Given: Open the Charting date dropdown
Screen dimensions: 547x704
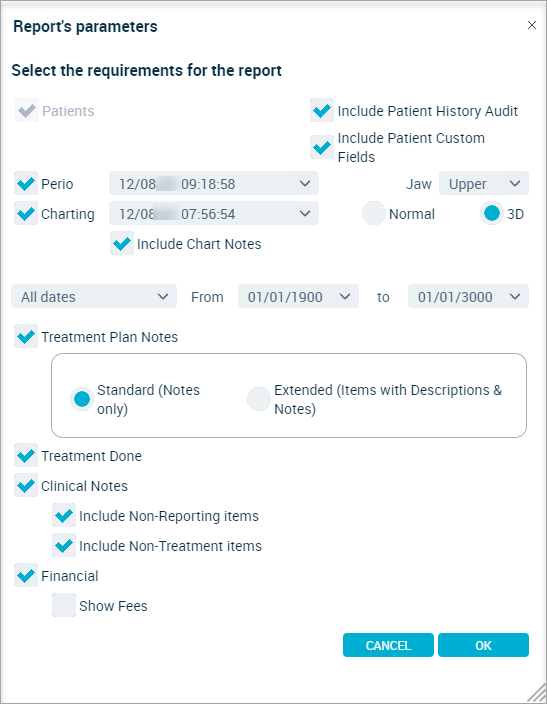Looking at the screenshot, I should point(214,213).
